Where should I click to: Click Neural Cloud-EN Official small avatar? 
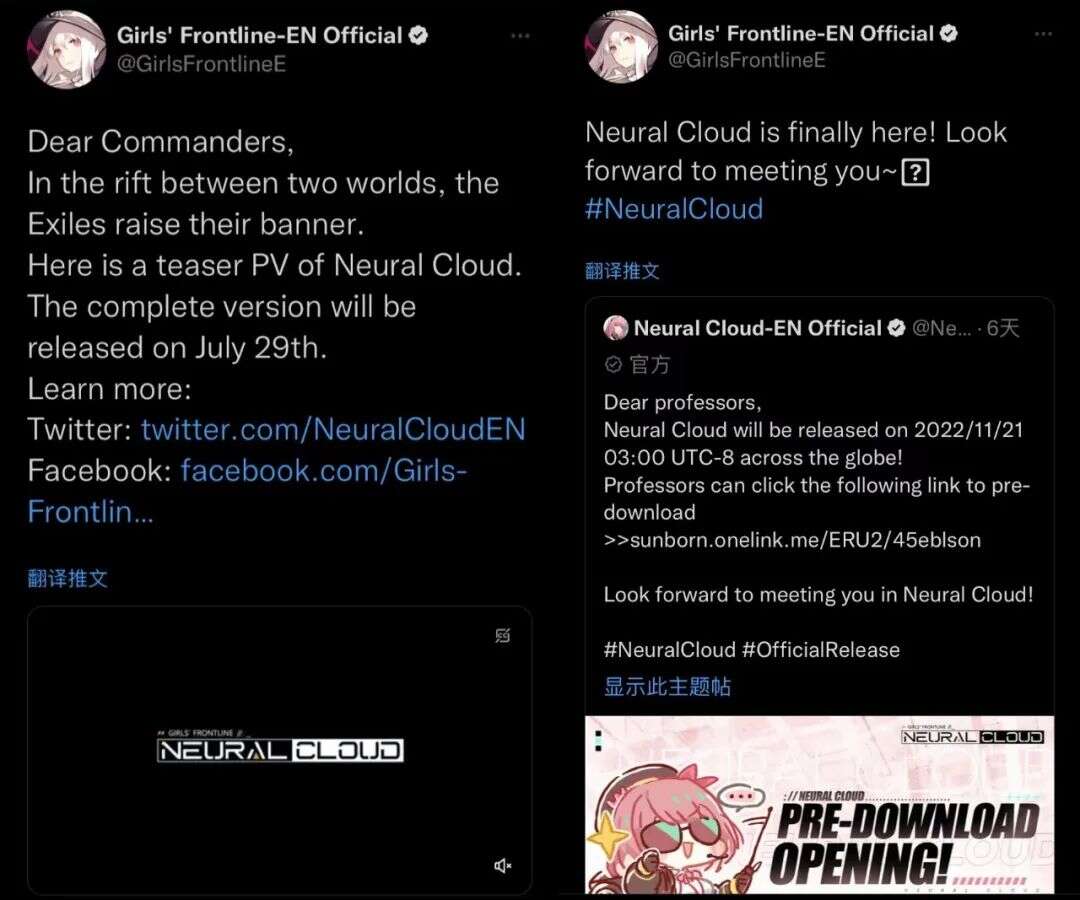pos(616,328)
